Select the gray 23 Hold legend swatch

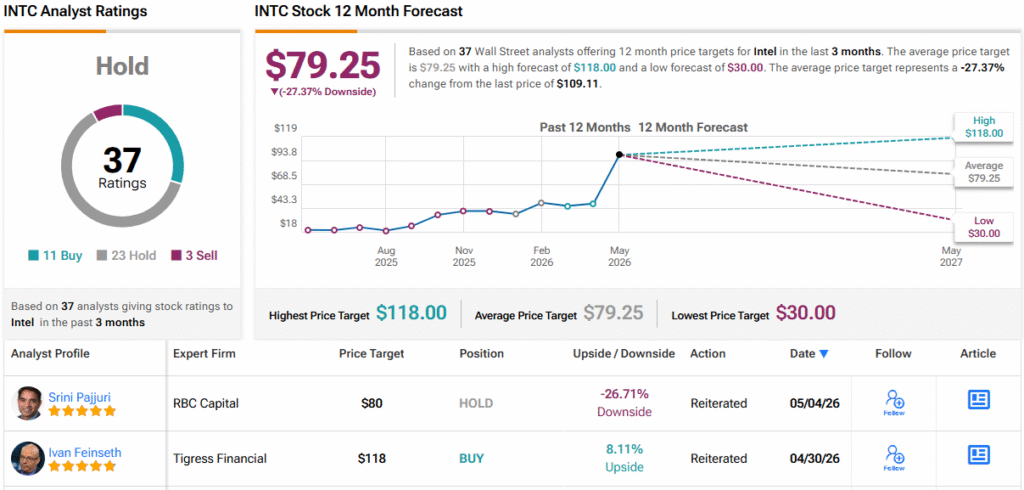(102, 256)
